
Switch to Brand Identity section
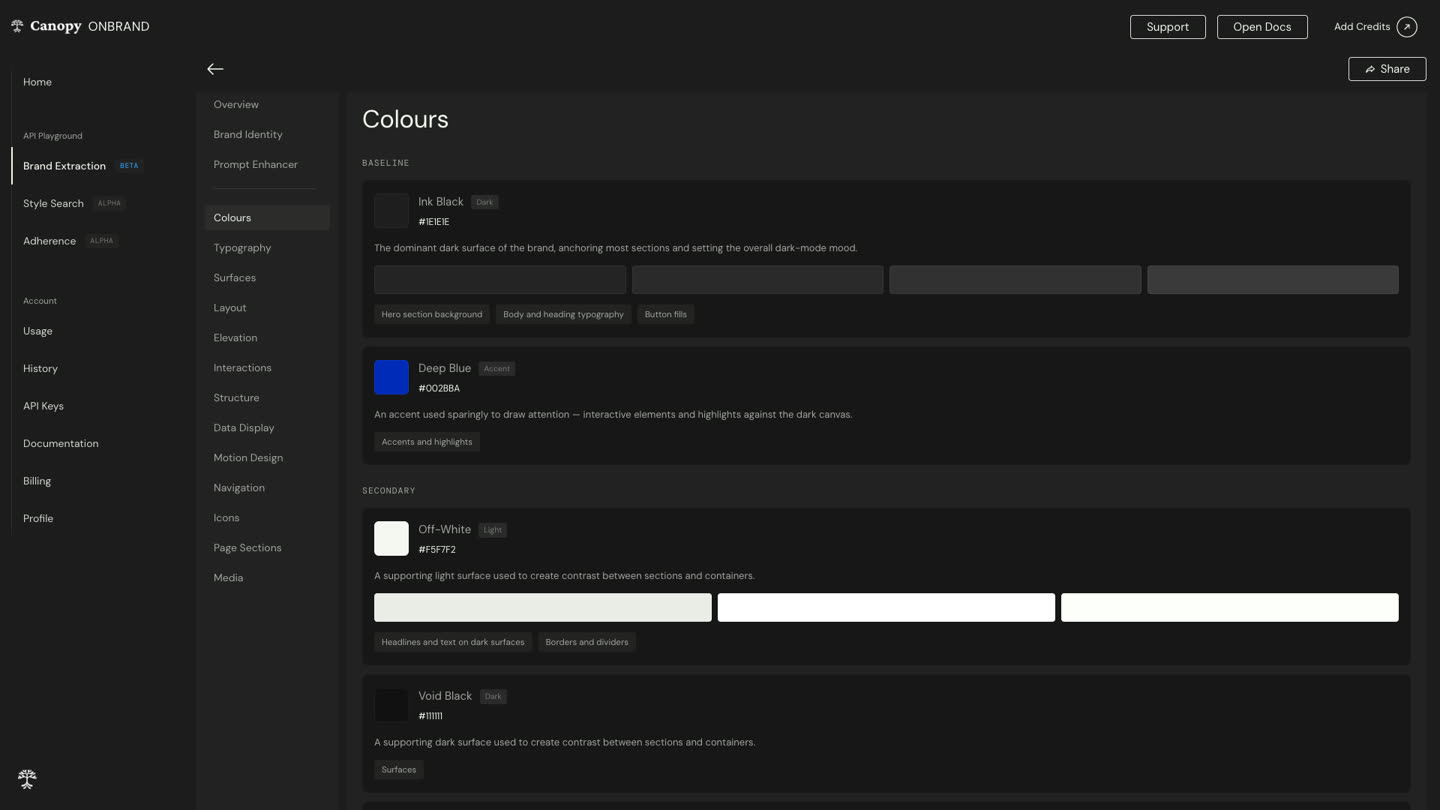tap(248, 135)
